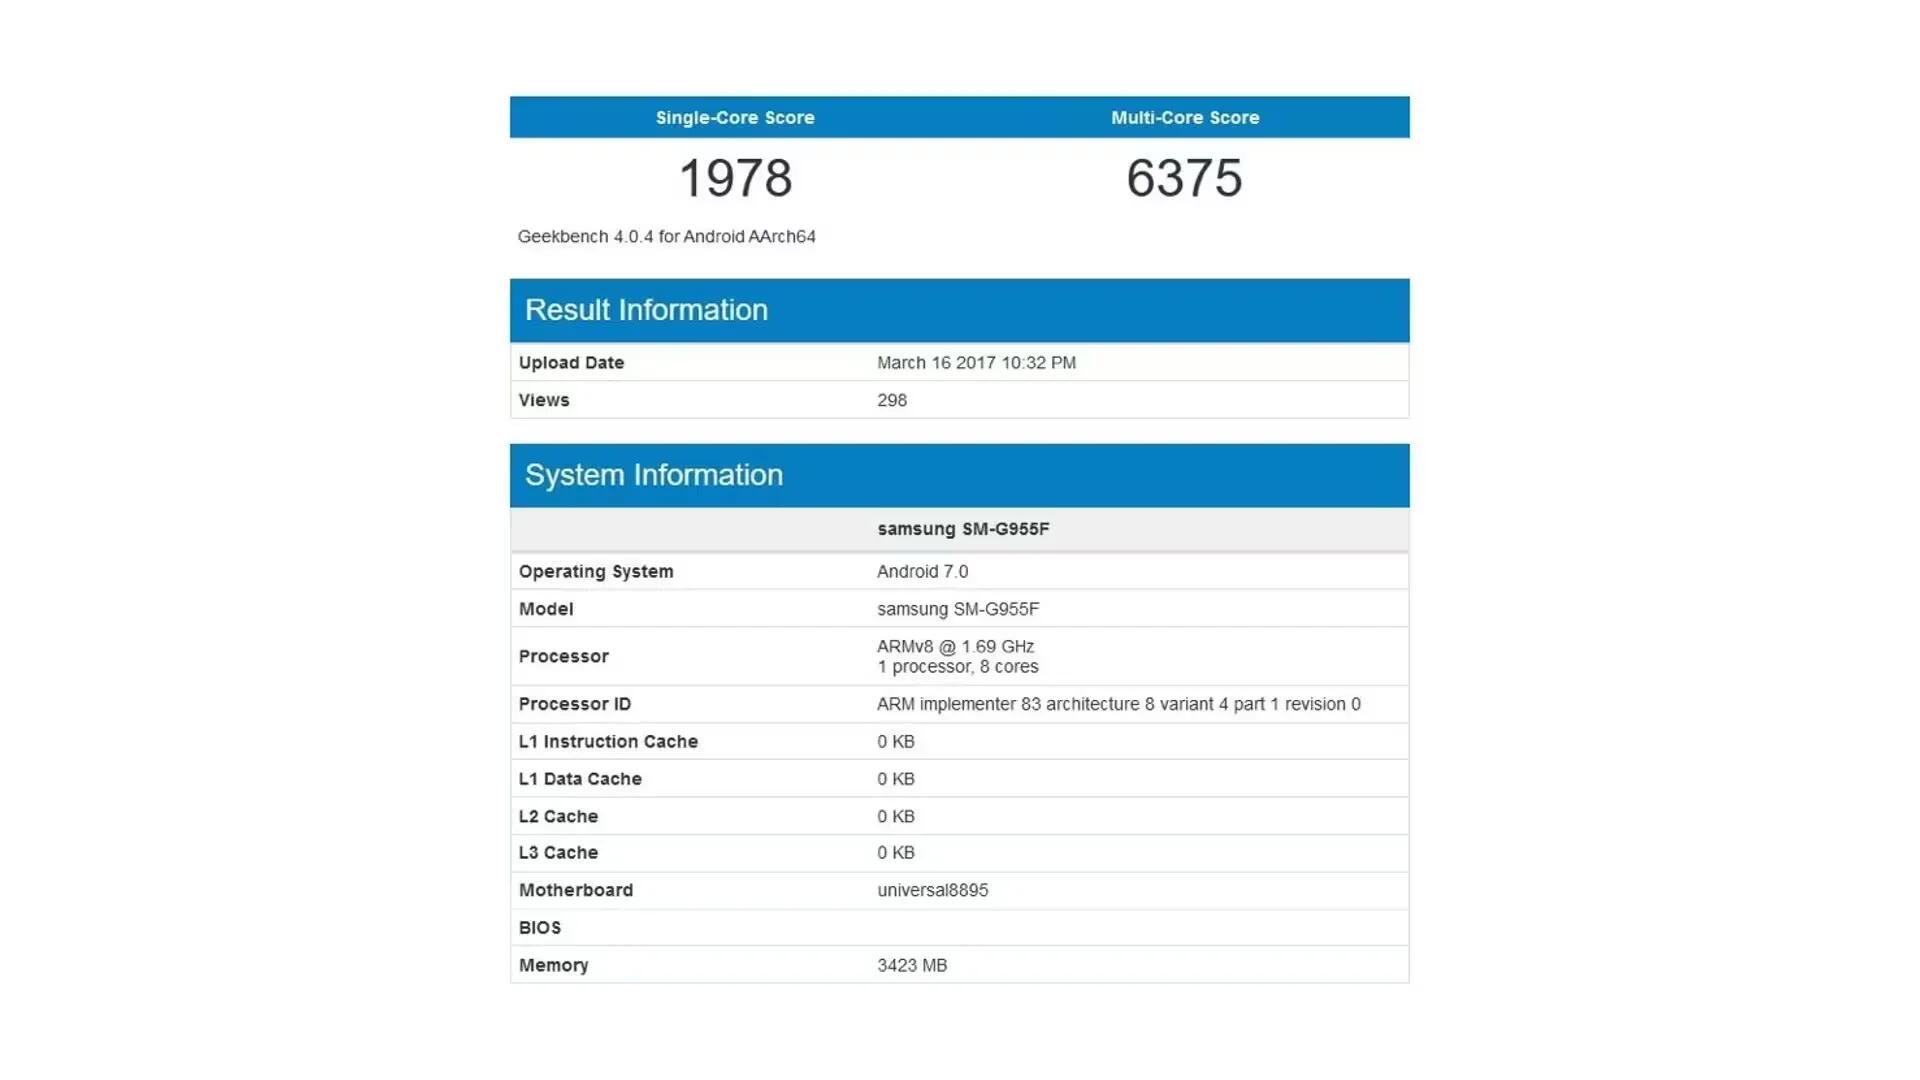This screenshot has width=1920, height=1080.
Task: Select the 1 processor, 8 cores text
Action: point(957,667)
